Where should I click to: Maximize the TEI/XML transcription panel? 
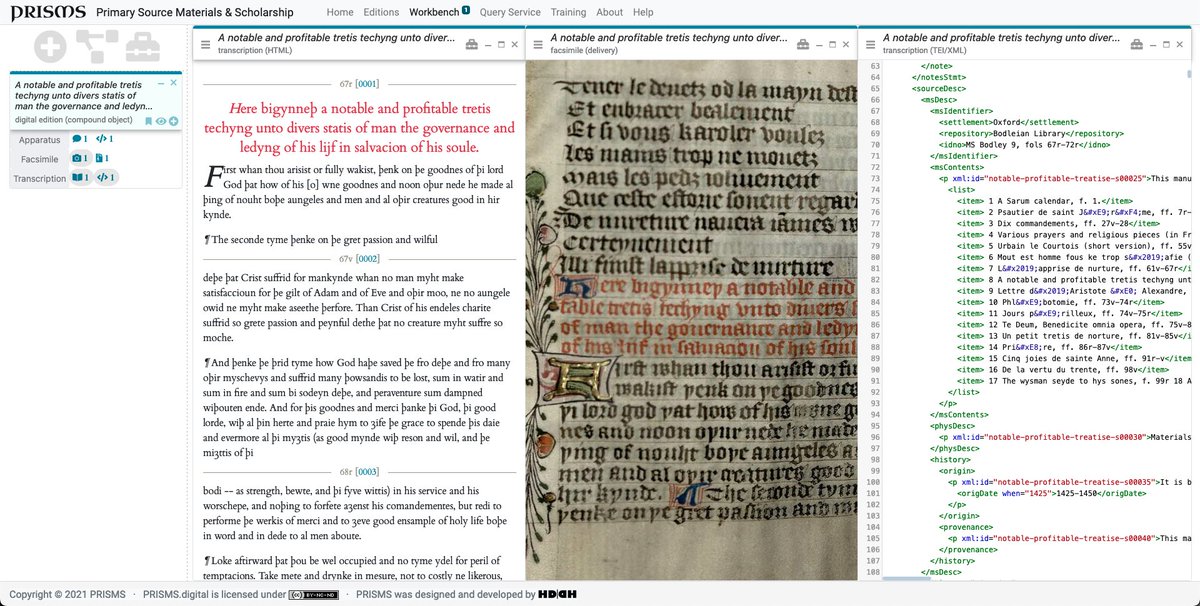1167,45
